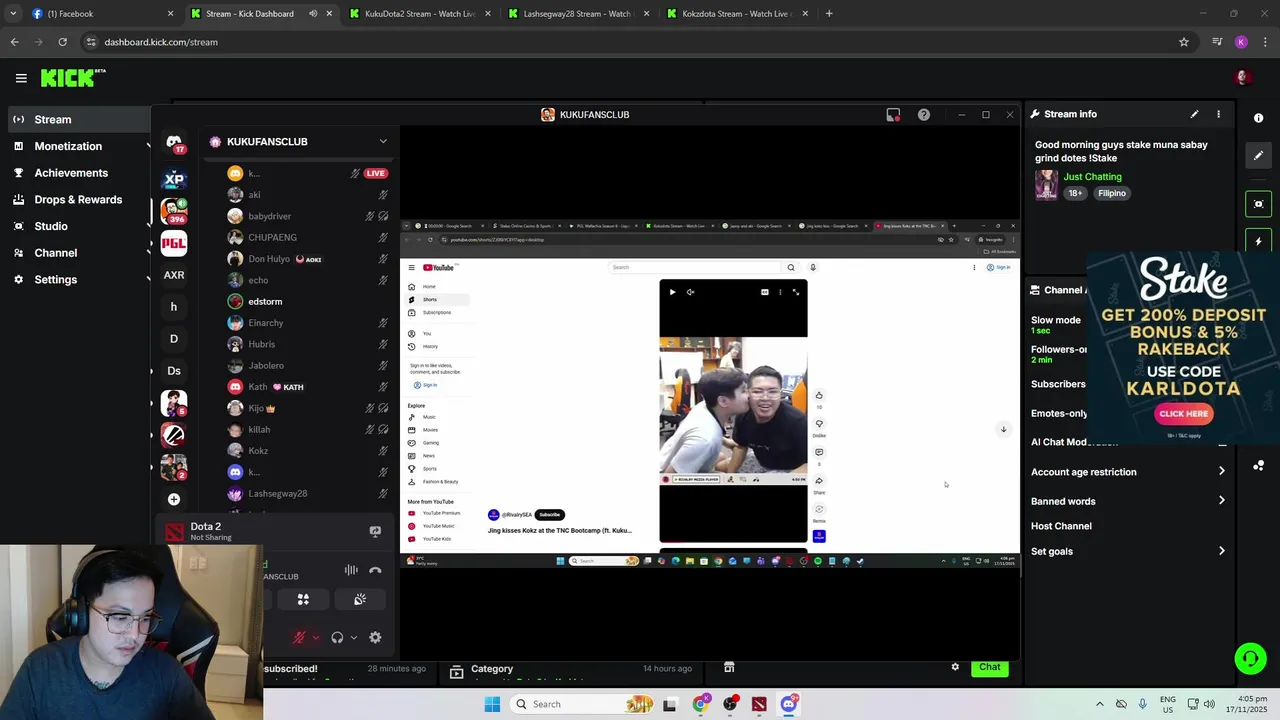Click the Stake ad CLICK HERE button
The height and width of the screenshot is (720, 1280).
pos(1184,414)
